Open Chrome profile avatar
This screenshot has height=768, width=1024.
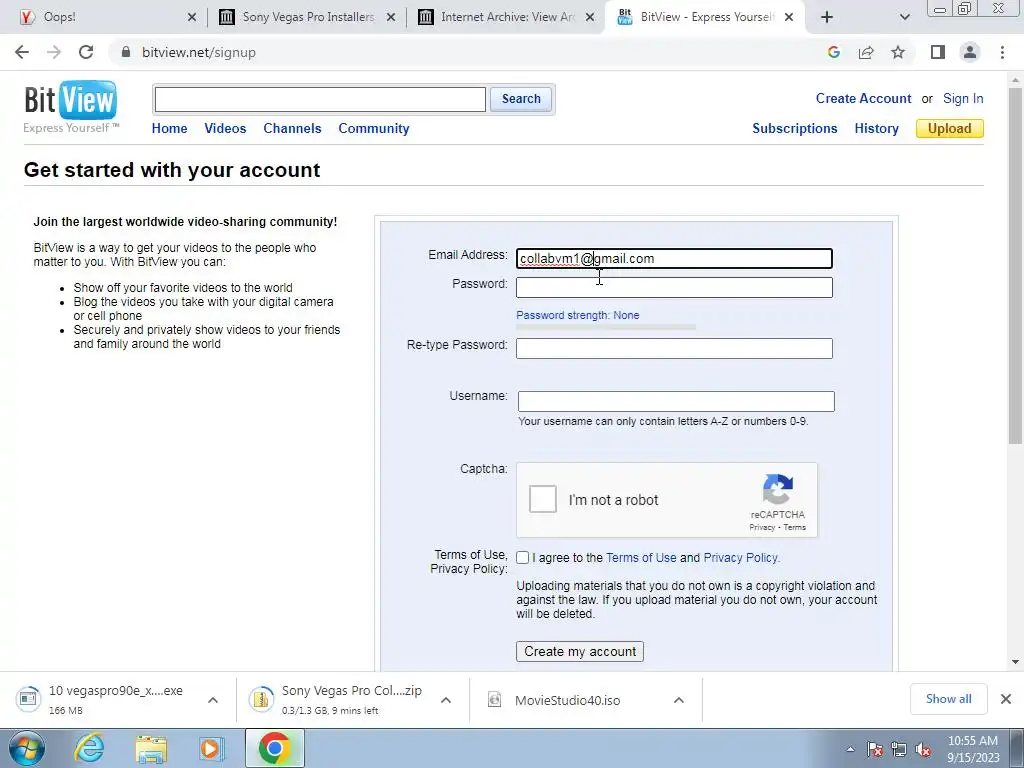970,52
